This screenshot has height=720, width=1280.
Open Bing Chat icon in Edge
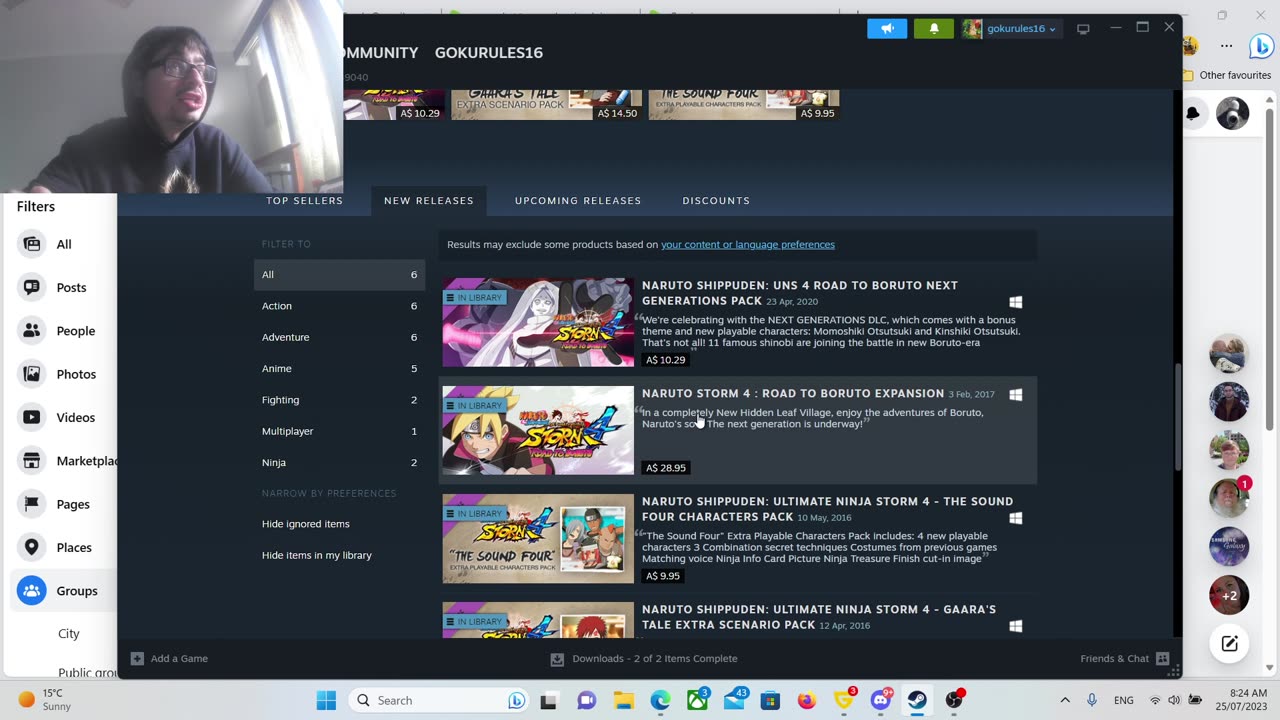click(x=1261, y=45)
